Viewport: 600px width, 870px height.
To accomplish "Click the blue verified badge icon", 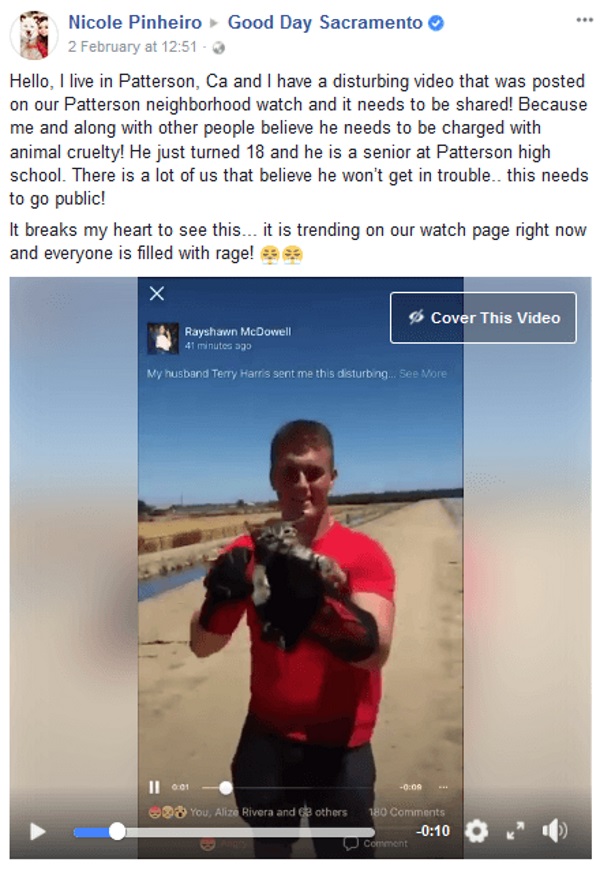I will 437,23.
